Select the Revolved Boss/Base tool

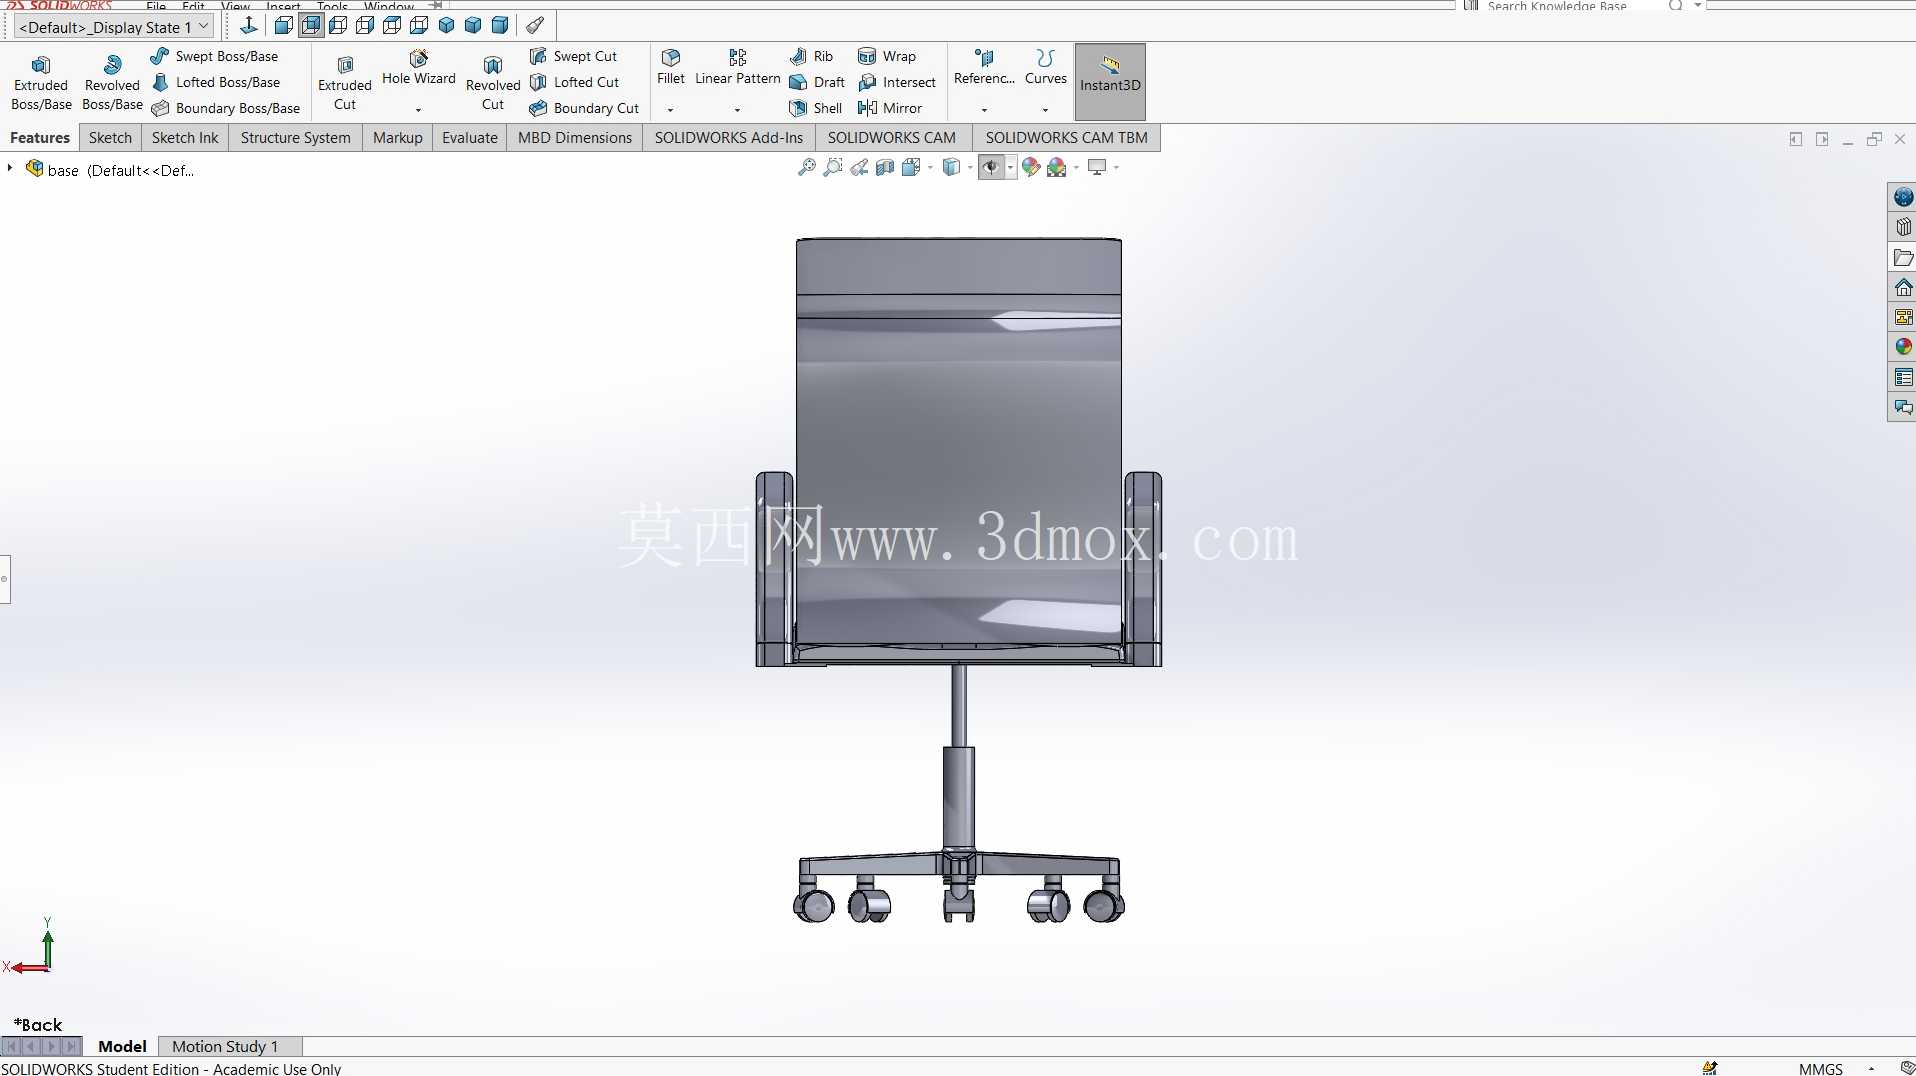tap(112, 82)
